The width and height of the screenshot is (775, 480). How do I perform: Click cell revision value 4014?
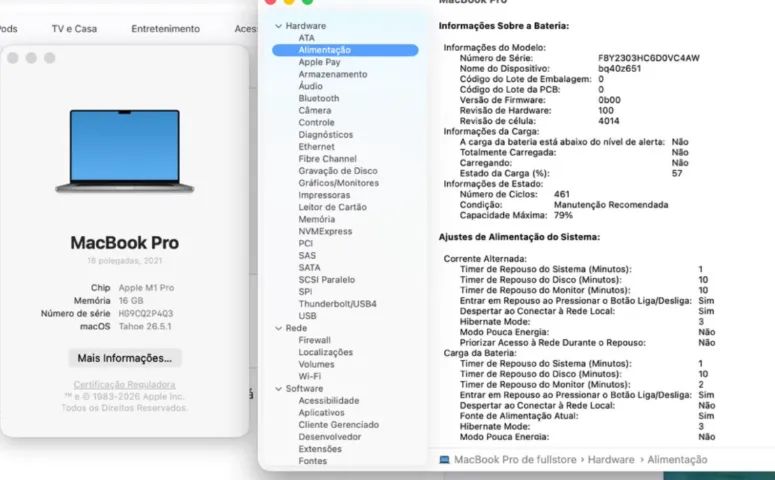click(608, 121)
